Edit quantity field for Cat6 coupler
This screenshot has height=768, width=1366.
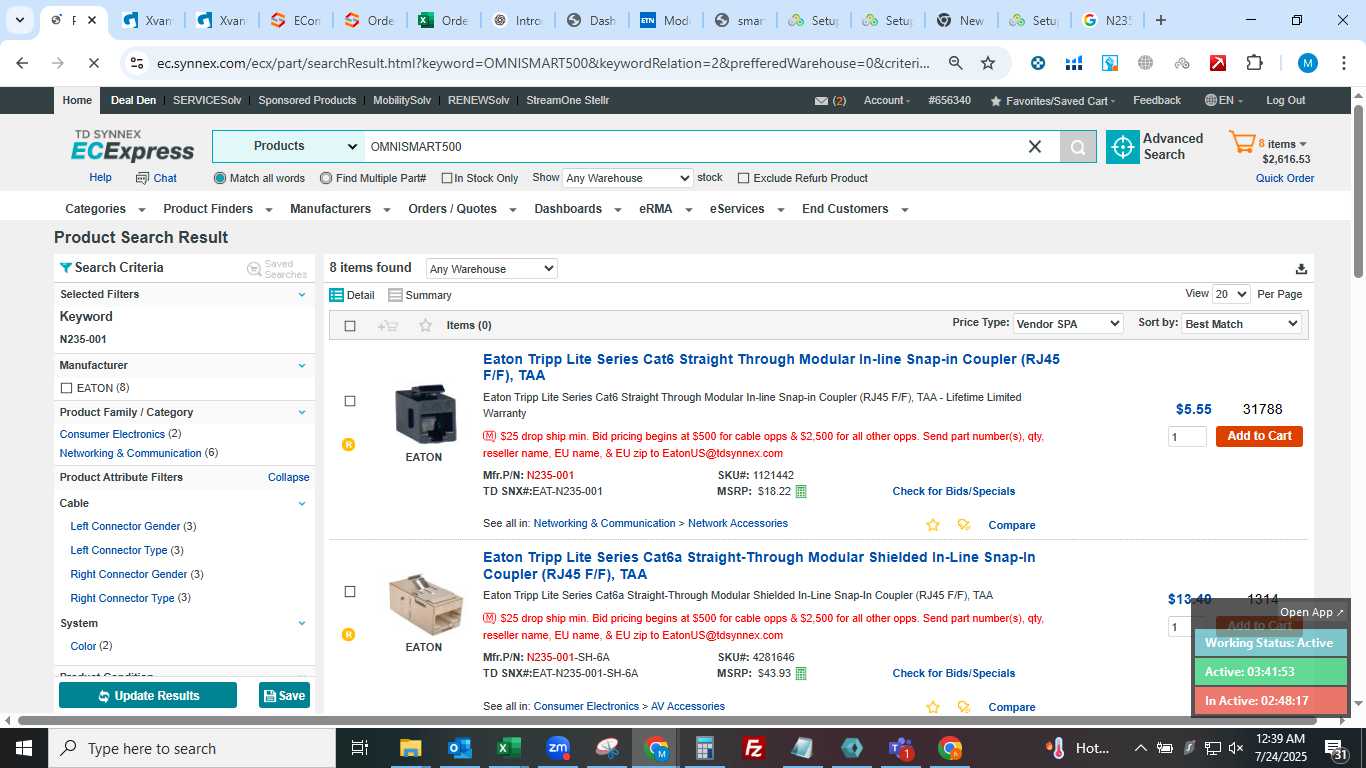point(1187,437)
